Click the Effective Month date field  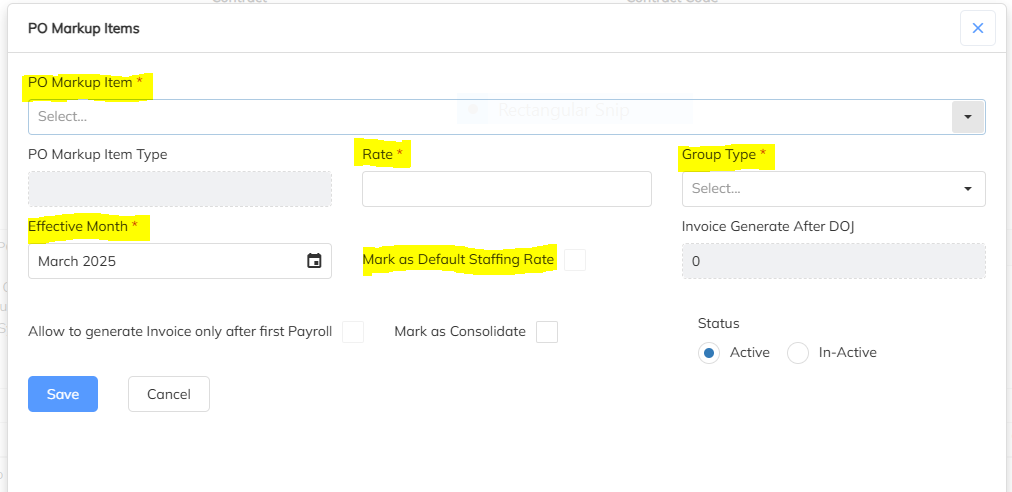tap(165, 261)
